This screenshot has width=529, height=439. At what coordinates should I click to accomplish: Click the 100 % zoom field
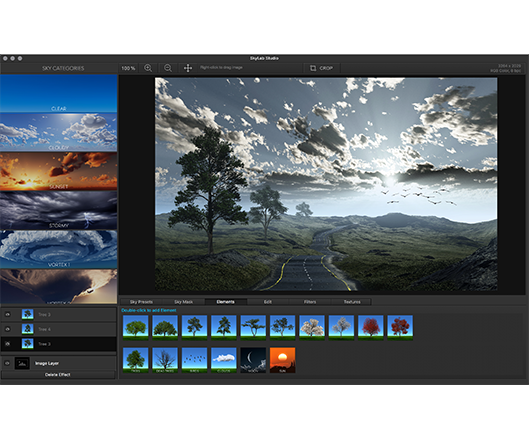coord(128,68)
